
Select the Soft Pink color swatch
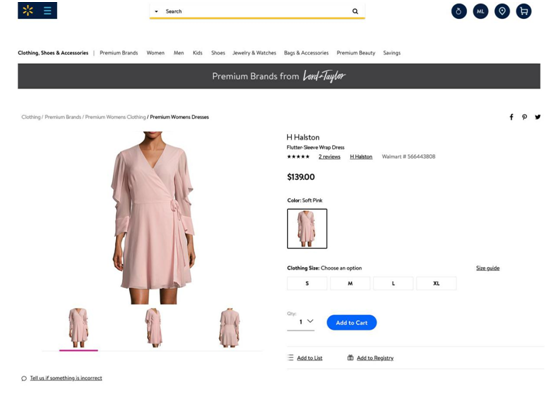click(x=307, y=229)
